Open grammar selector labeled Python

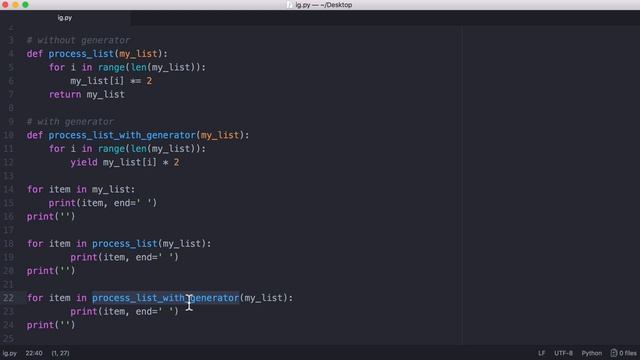[591, 353]
